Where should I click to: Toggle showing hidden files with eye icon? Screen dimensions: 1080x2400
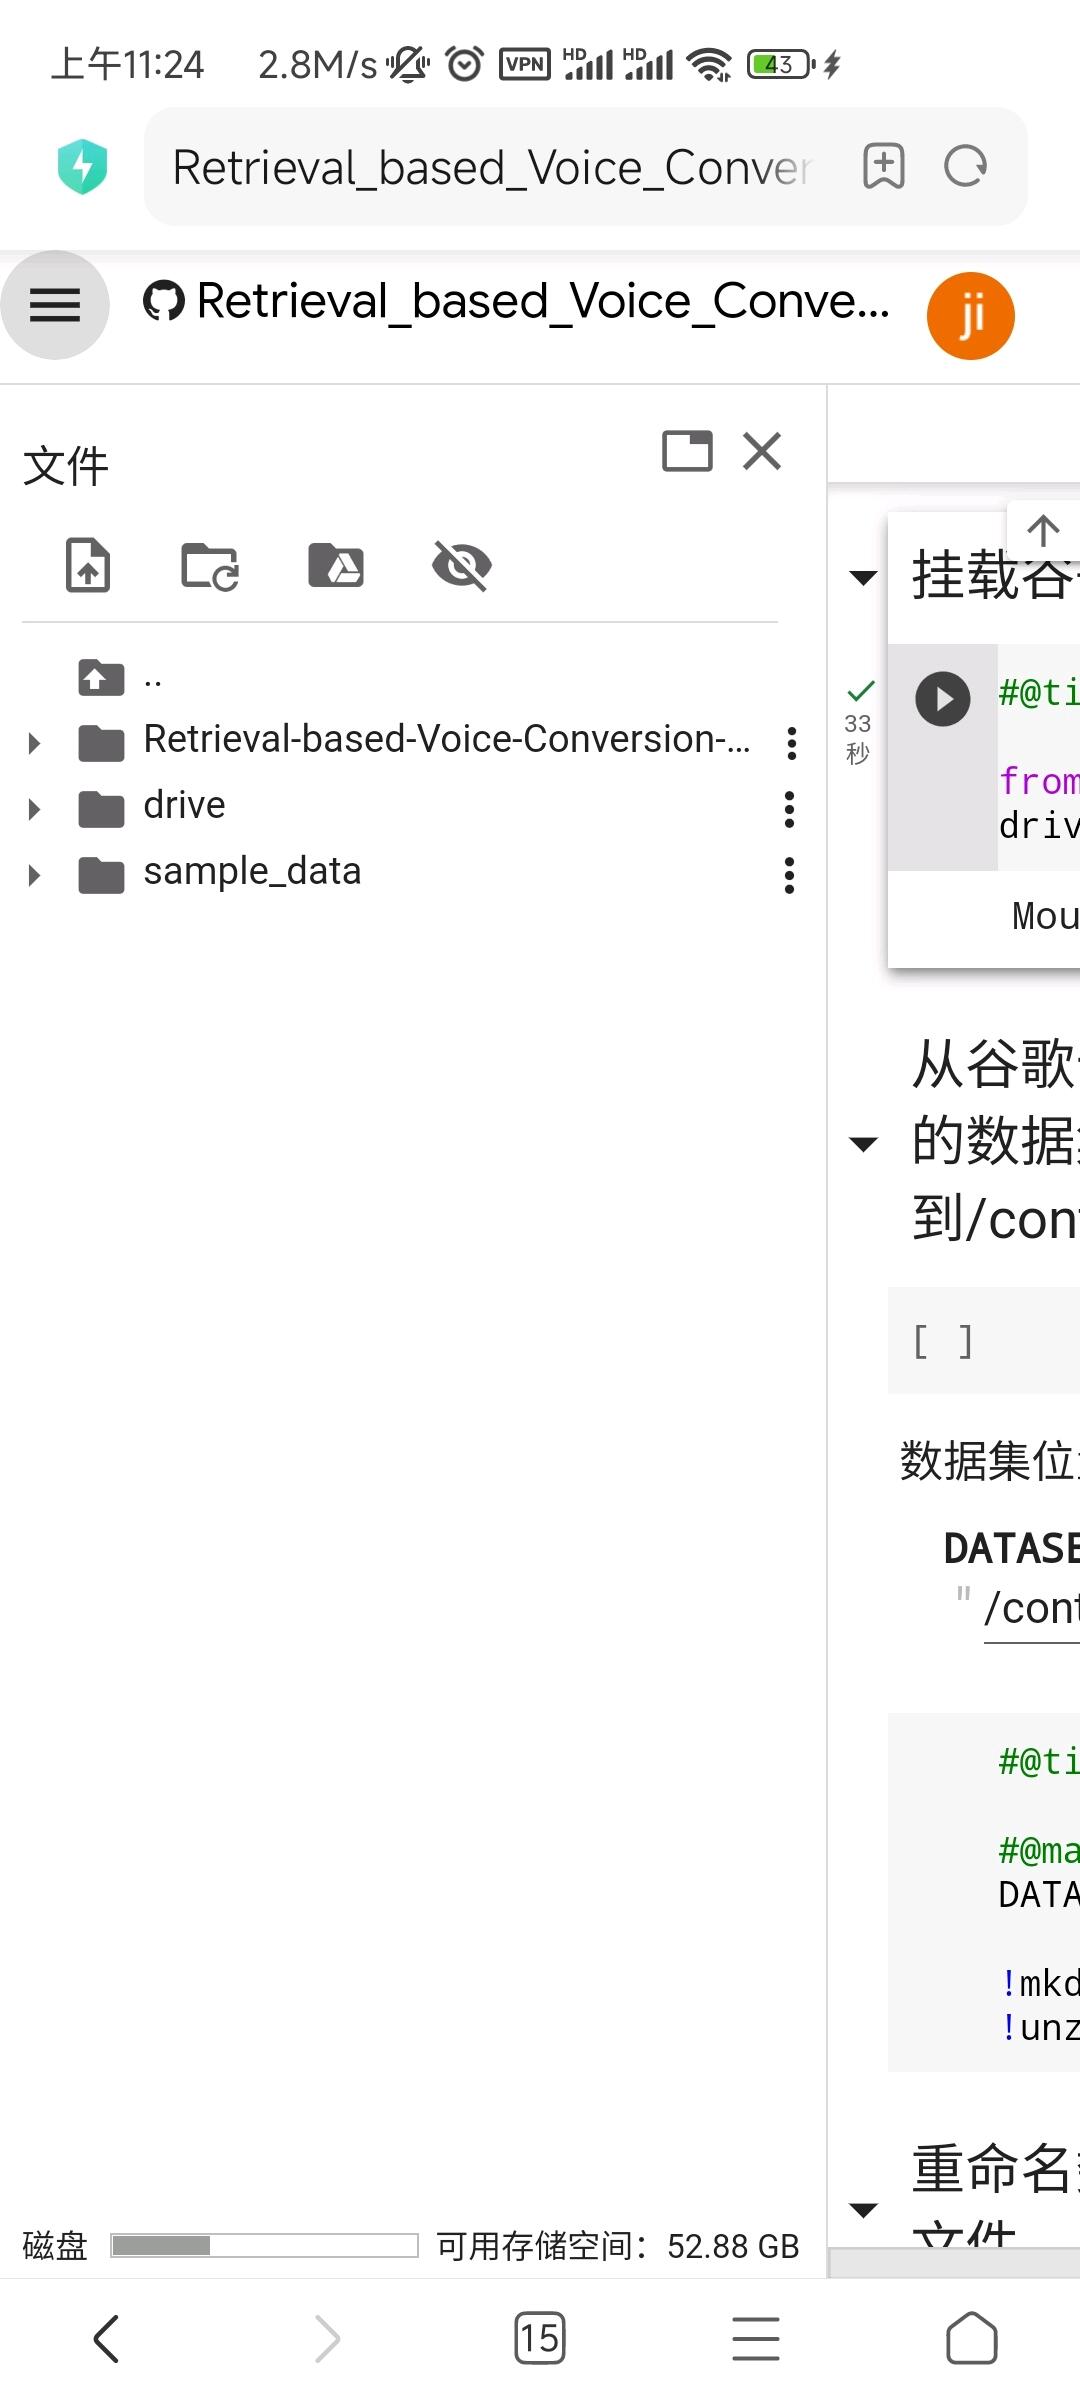(x=461, y=566)
